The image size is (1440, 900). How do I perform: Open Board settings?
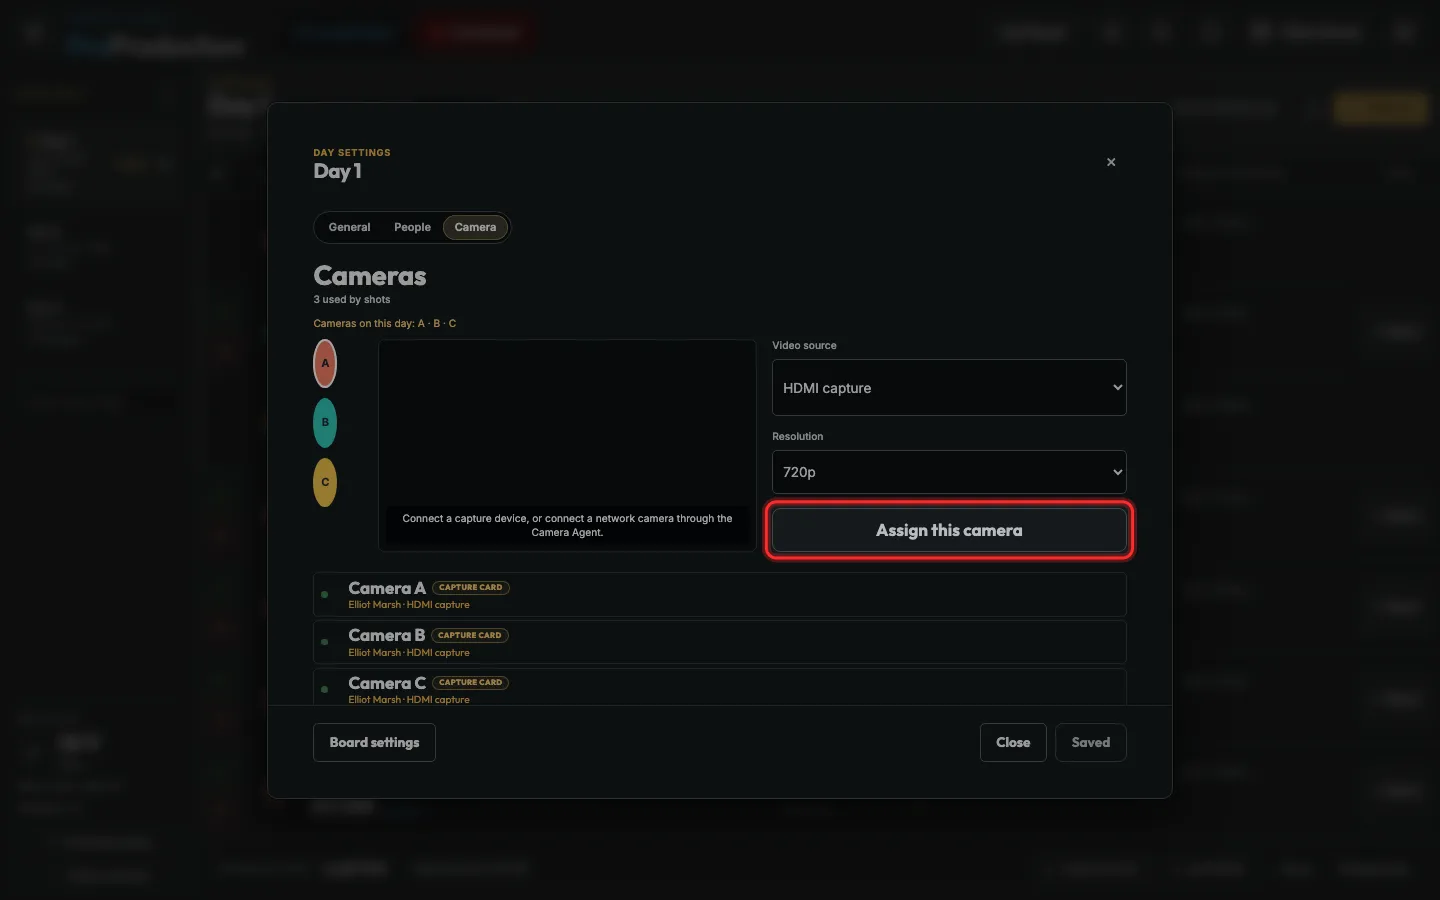374,742
